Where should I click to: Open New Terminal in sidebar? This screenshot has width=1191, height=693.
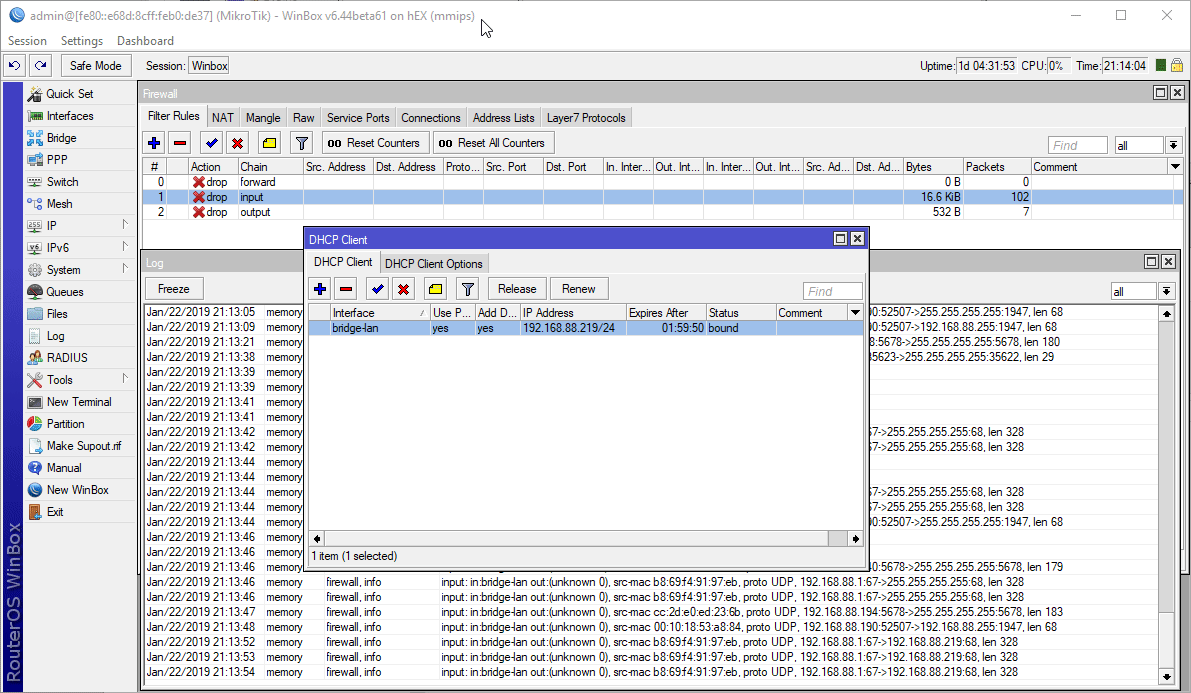coord(78,403)
